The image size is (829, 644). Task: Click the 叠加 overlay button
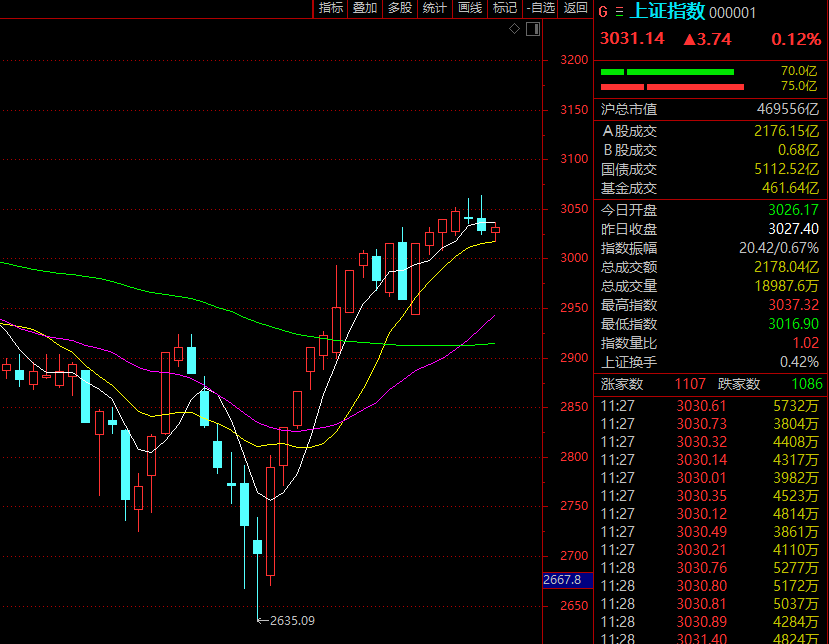365,8
